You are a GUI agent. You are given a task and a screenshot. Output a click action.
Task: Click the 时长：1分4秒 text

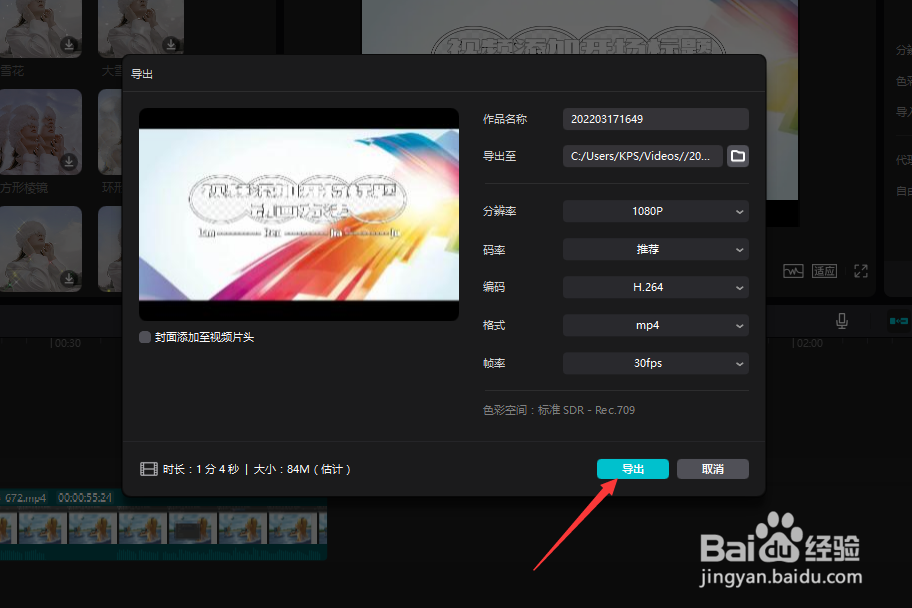tap(201, 469)
